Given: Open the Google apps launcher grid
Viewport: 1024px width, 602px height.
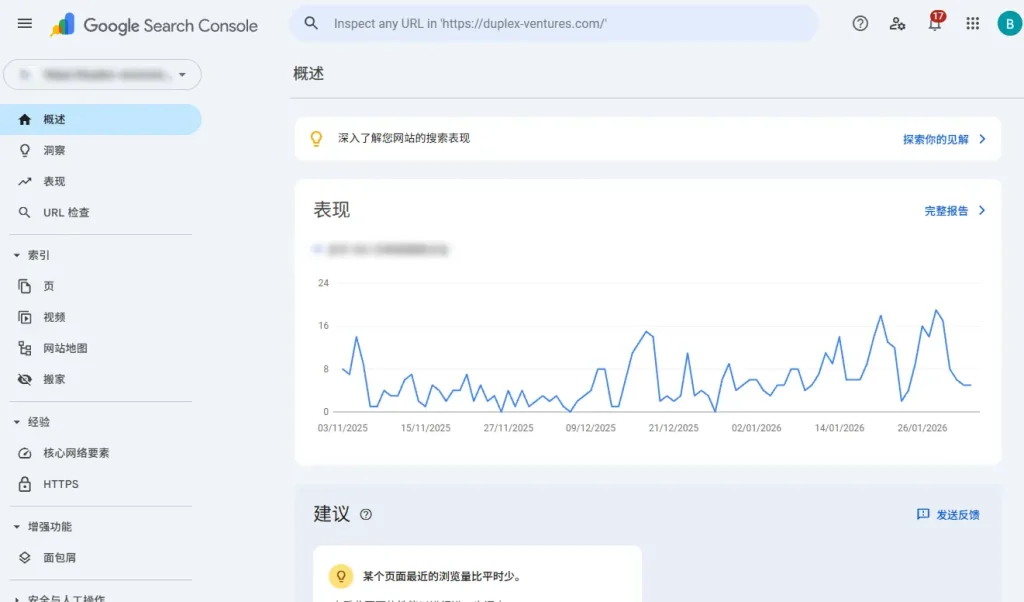Looking at the screenshot, I should 972,23.
